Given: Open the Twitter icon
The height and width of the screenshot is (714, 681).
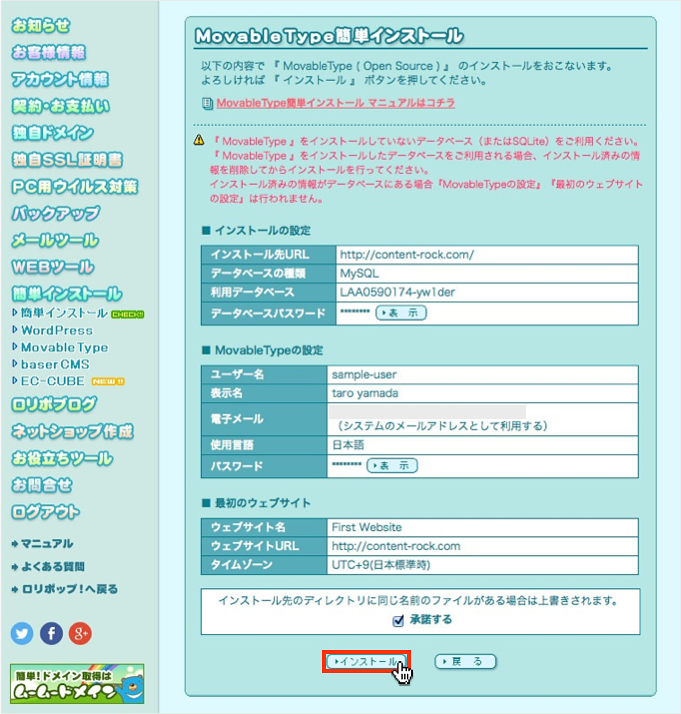Looking at the screenshot, I should [22, 633].
